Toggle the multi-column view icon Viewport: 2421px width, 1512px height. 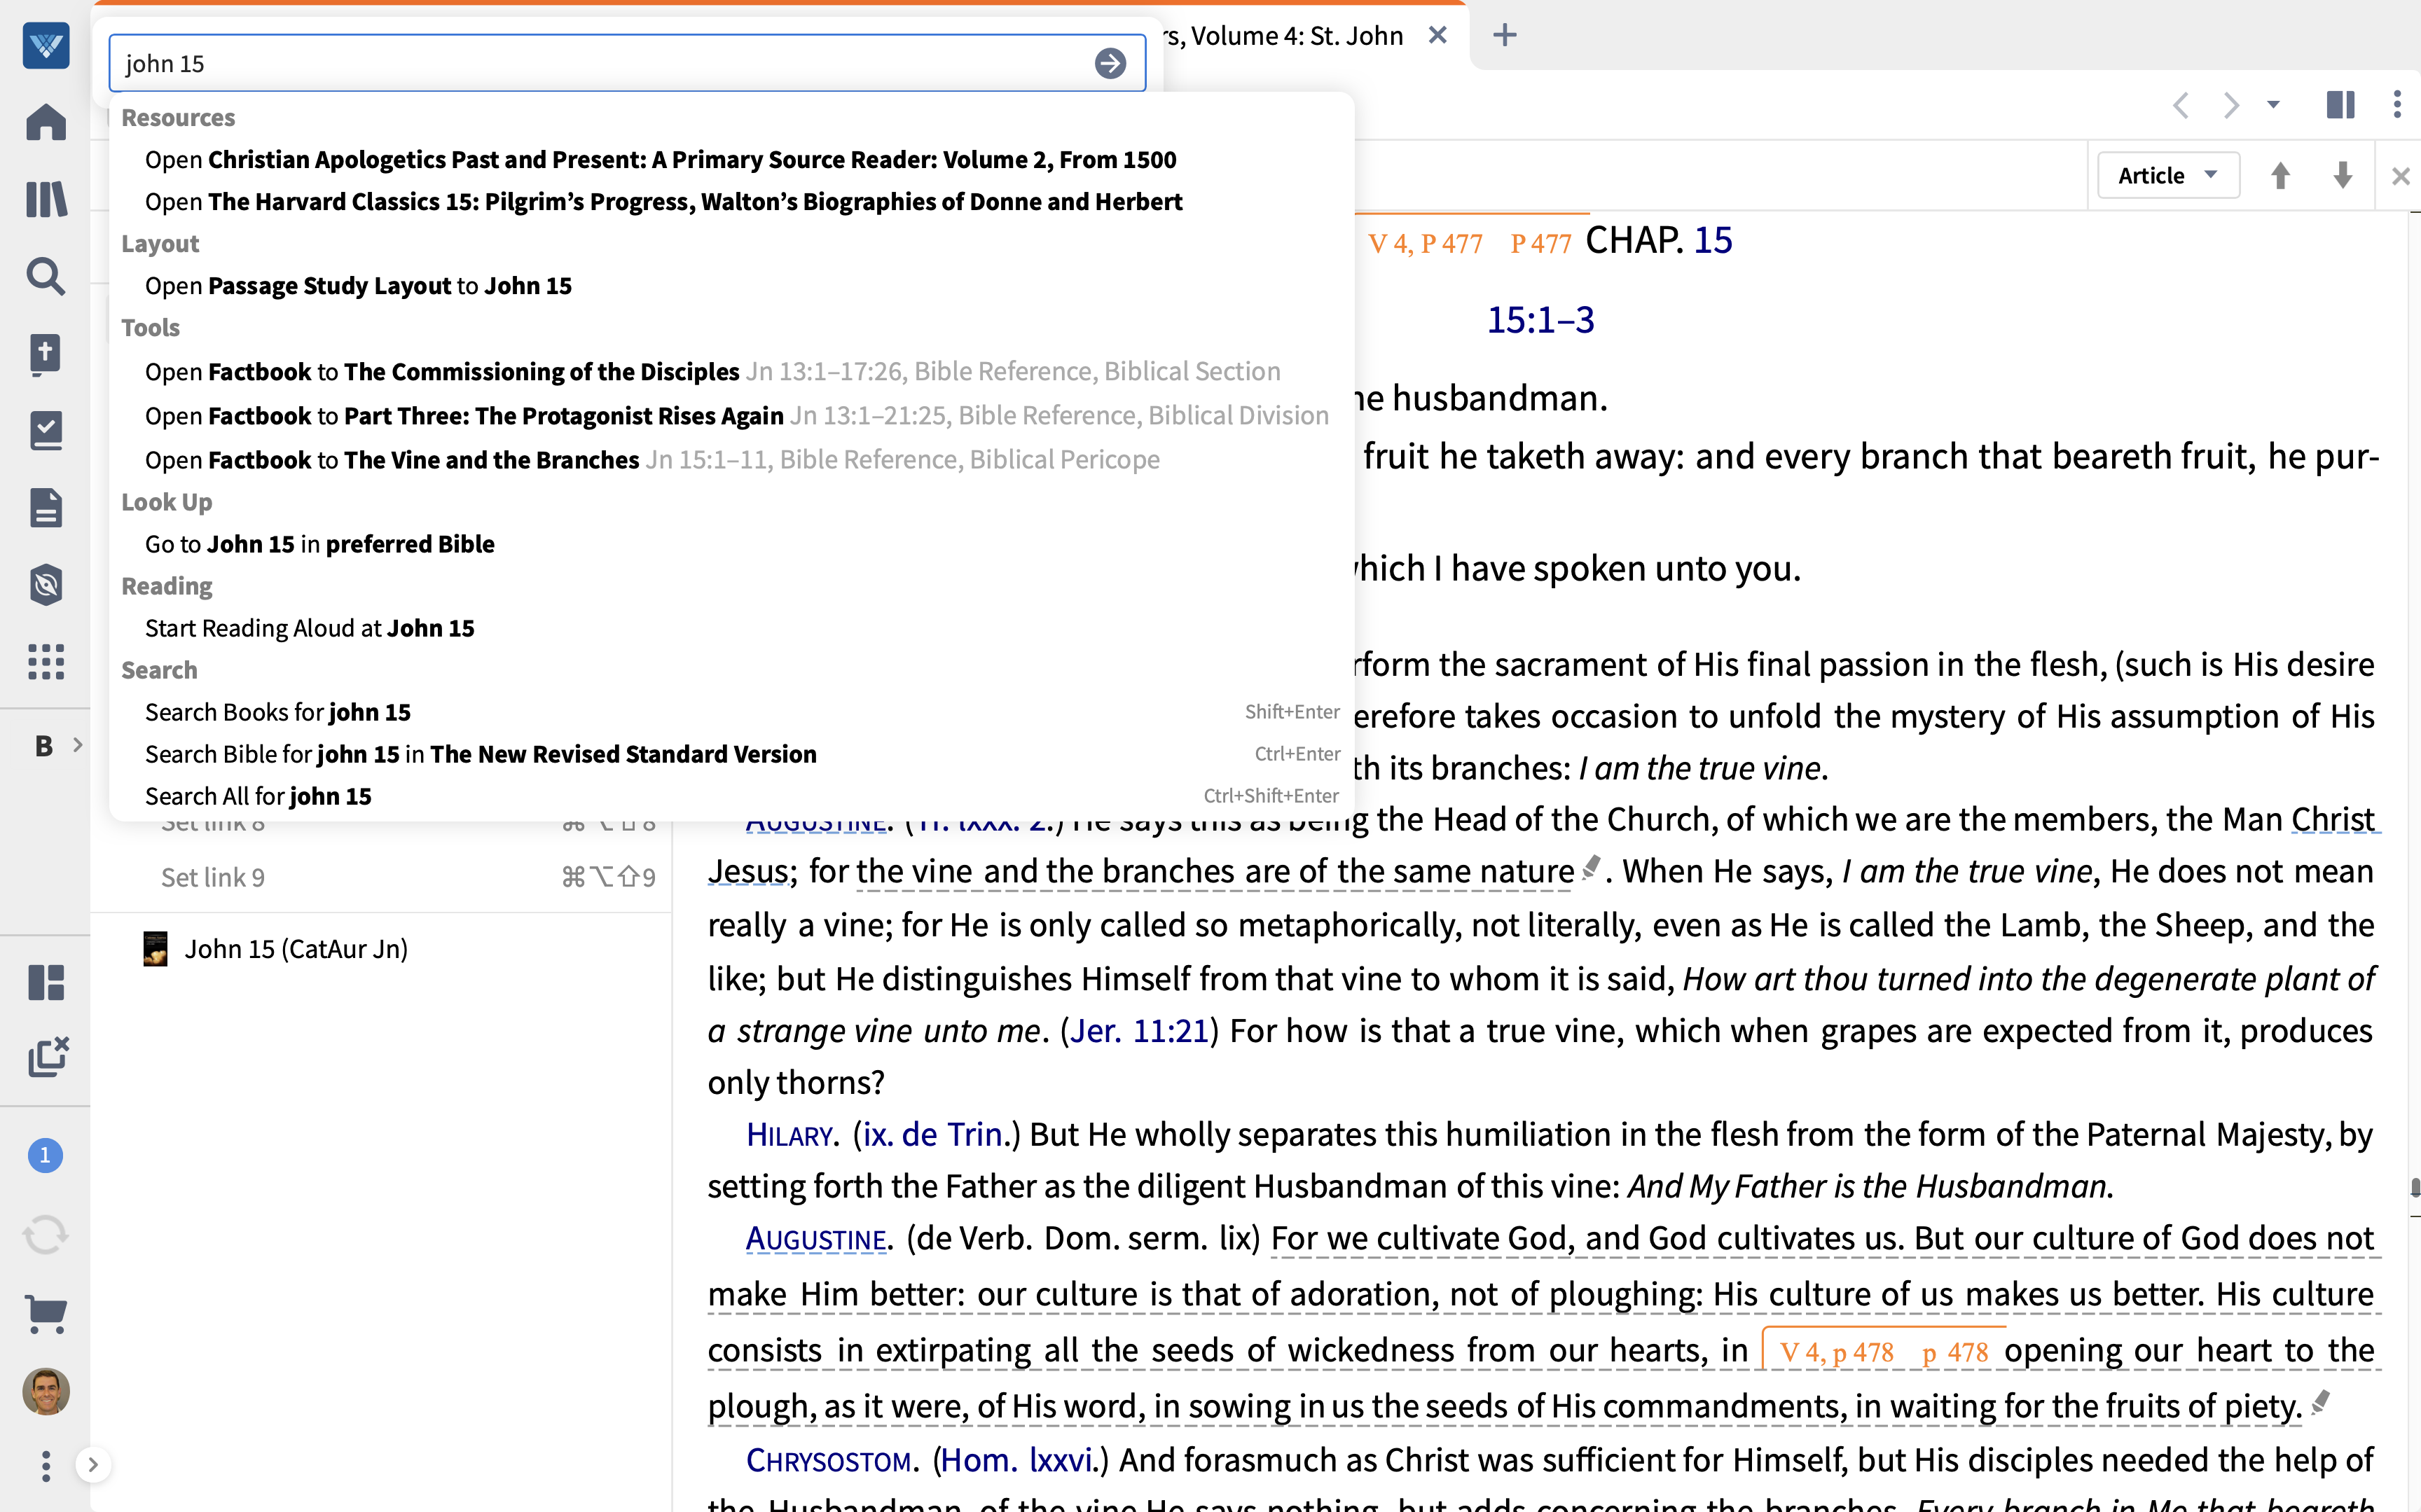pyautogui.click(x=2339, y=105)
